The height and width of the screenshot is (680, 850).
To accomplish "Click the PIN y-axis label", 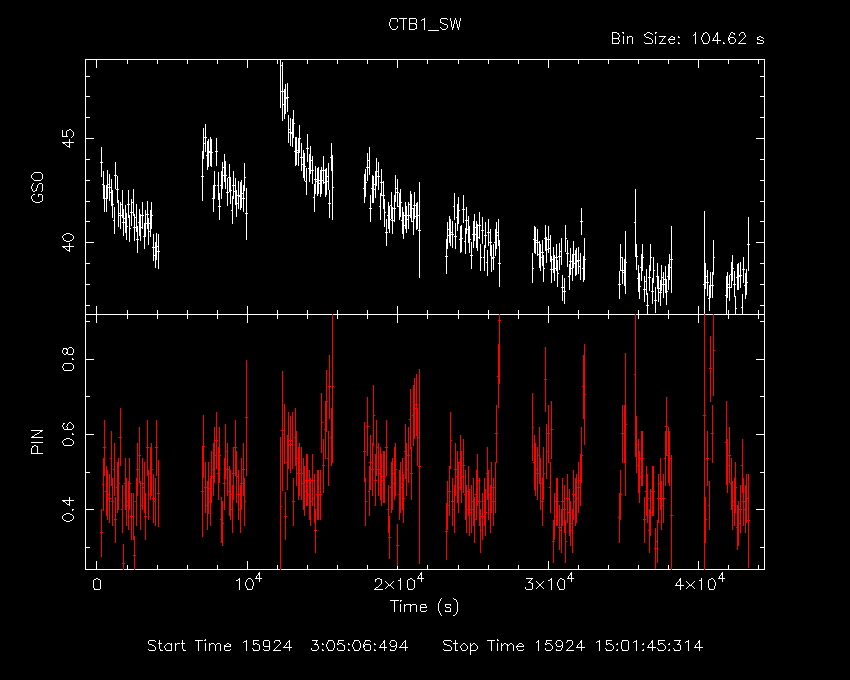I will pyautogui.click(x=37, y=441).
